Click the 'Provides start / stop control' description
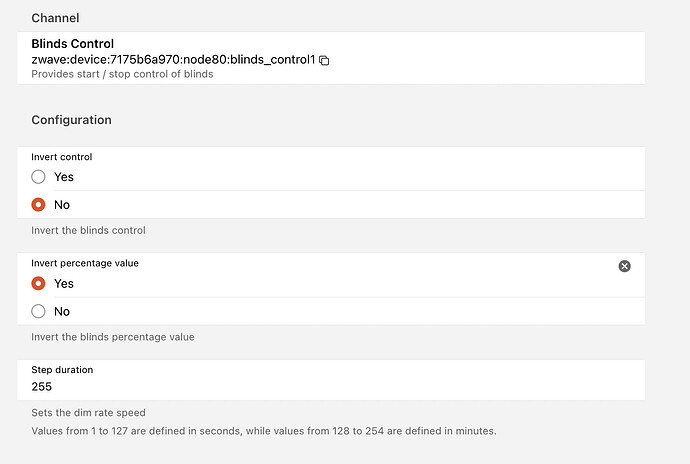Viewport: 690px width, 464px height. point(122,74)
